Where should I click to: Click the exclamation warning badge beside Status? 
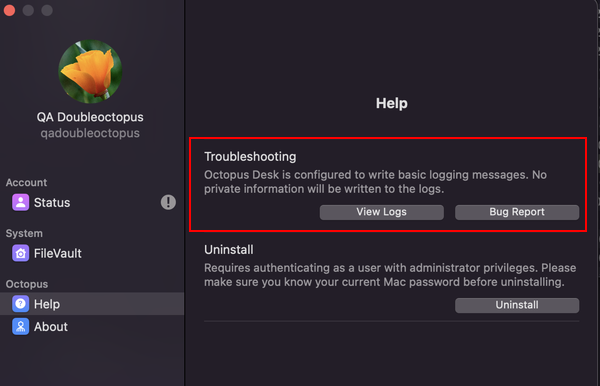pos(168,202)
